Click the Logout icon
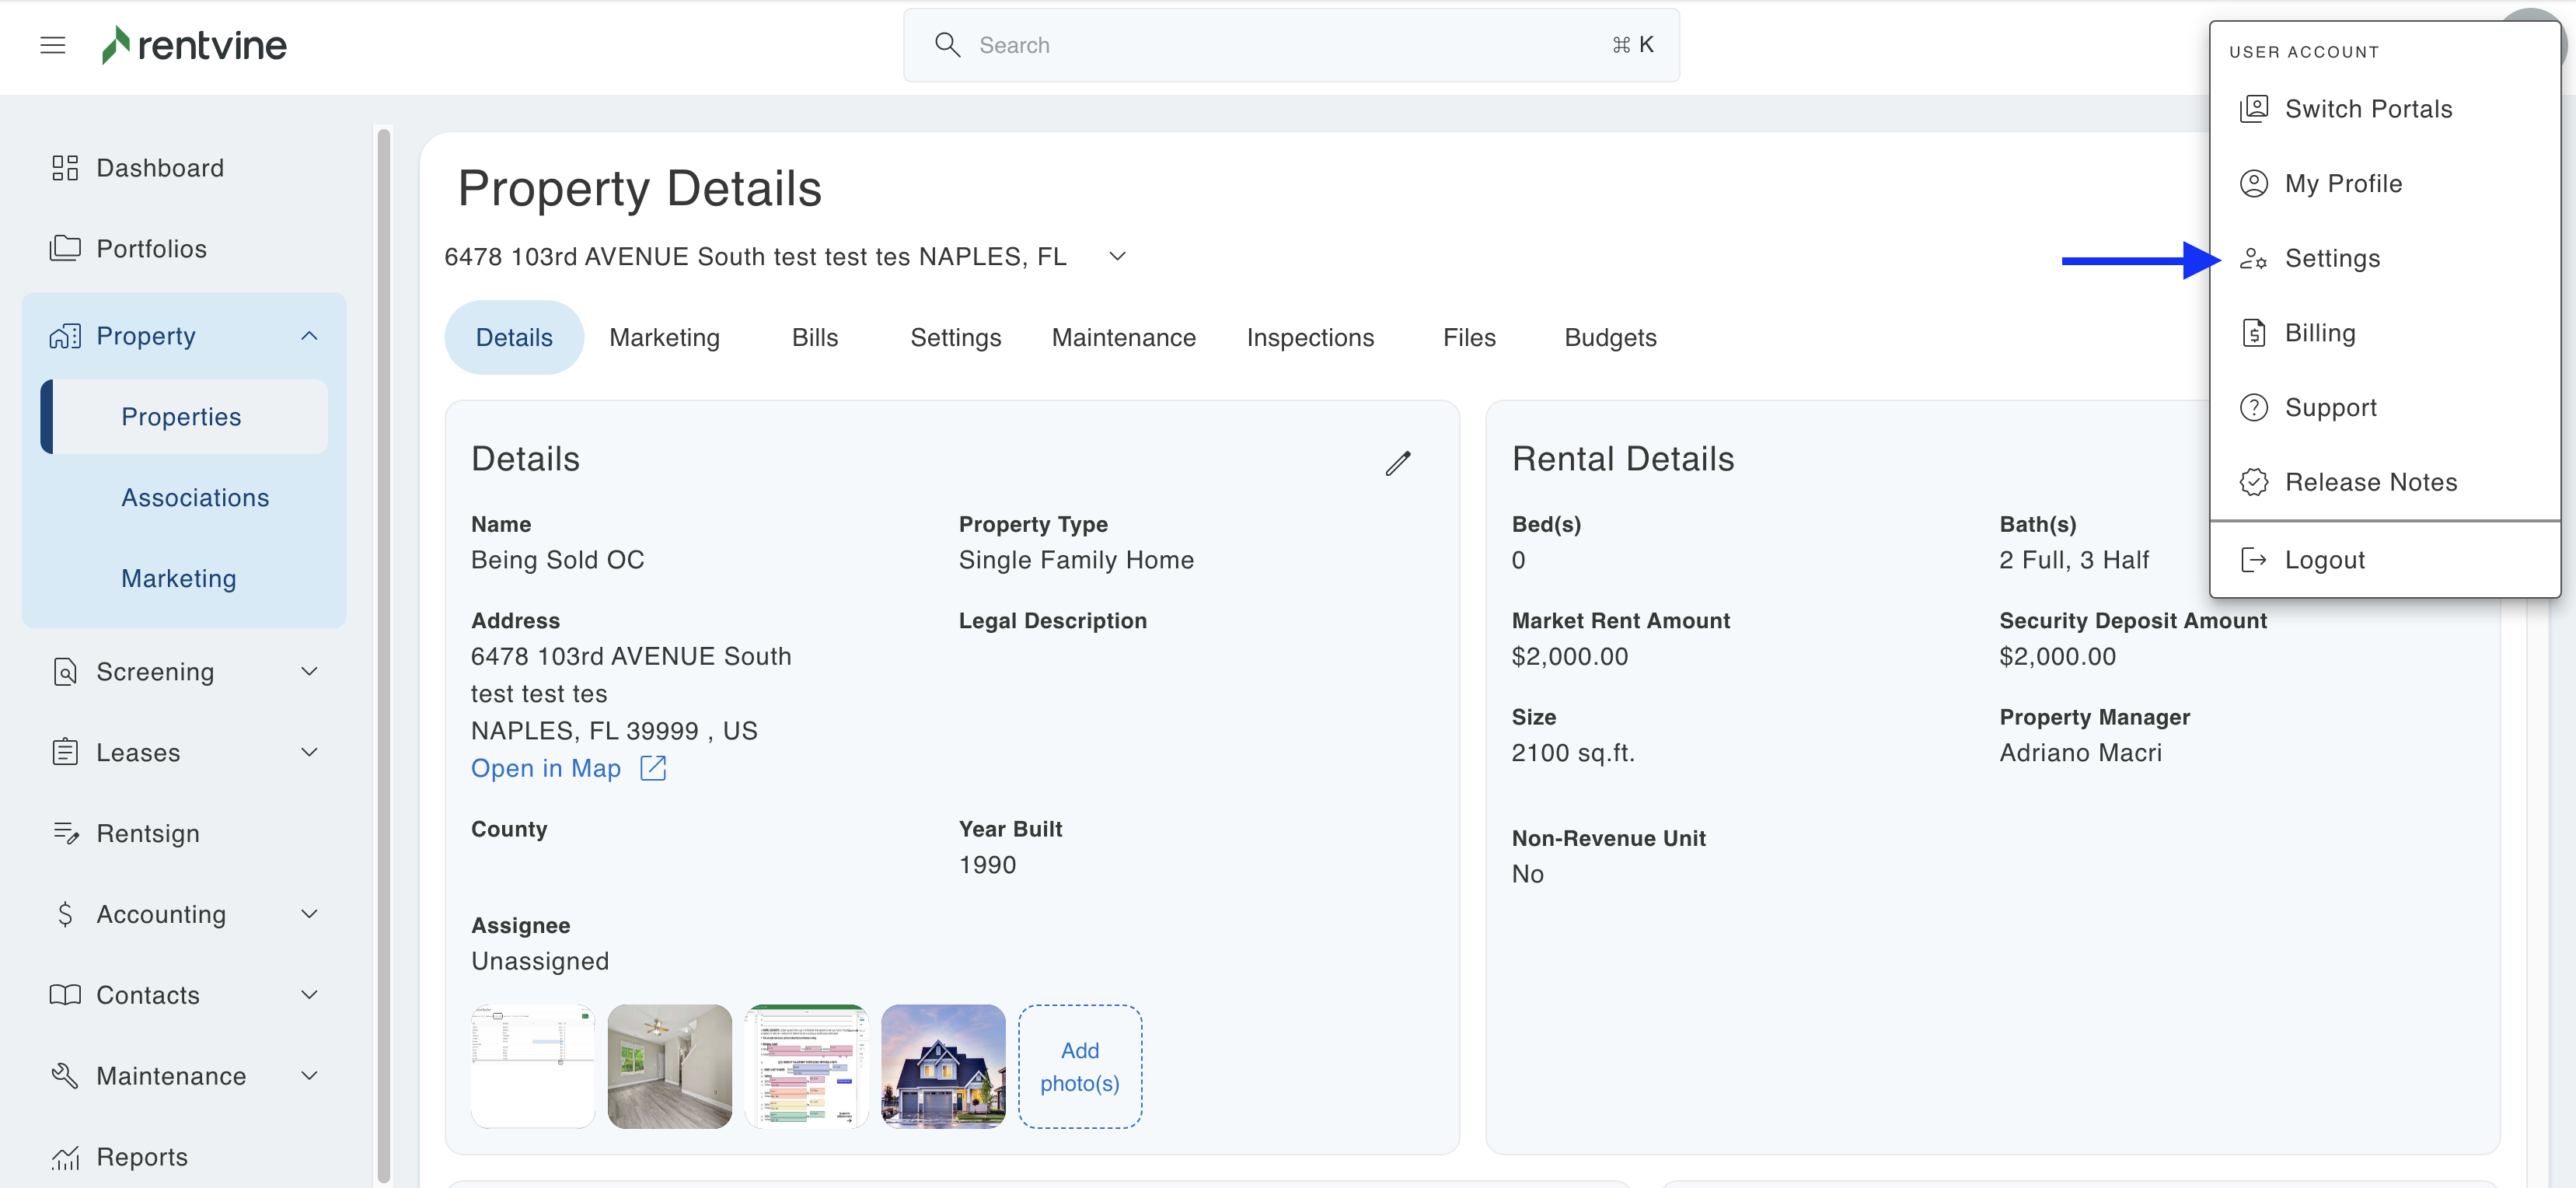This screenshot has height=1188, width=2576. (2253, 560)
